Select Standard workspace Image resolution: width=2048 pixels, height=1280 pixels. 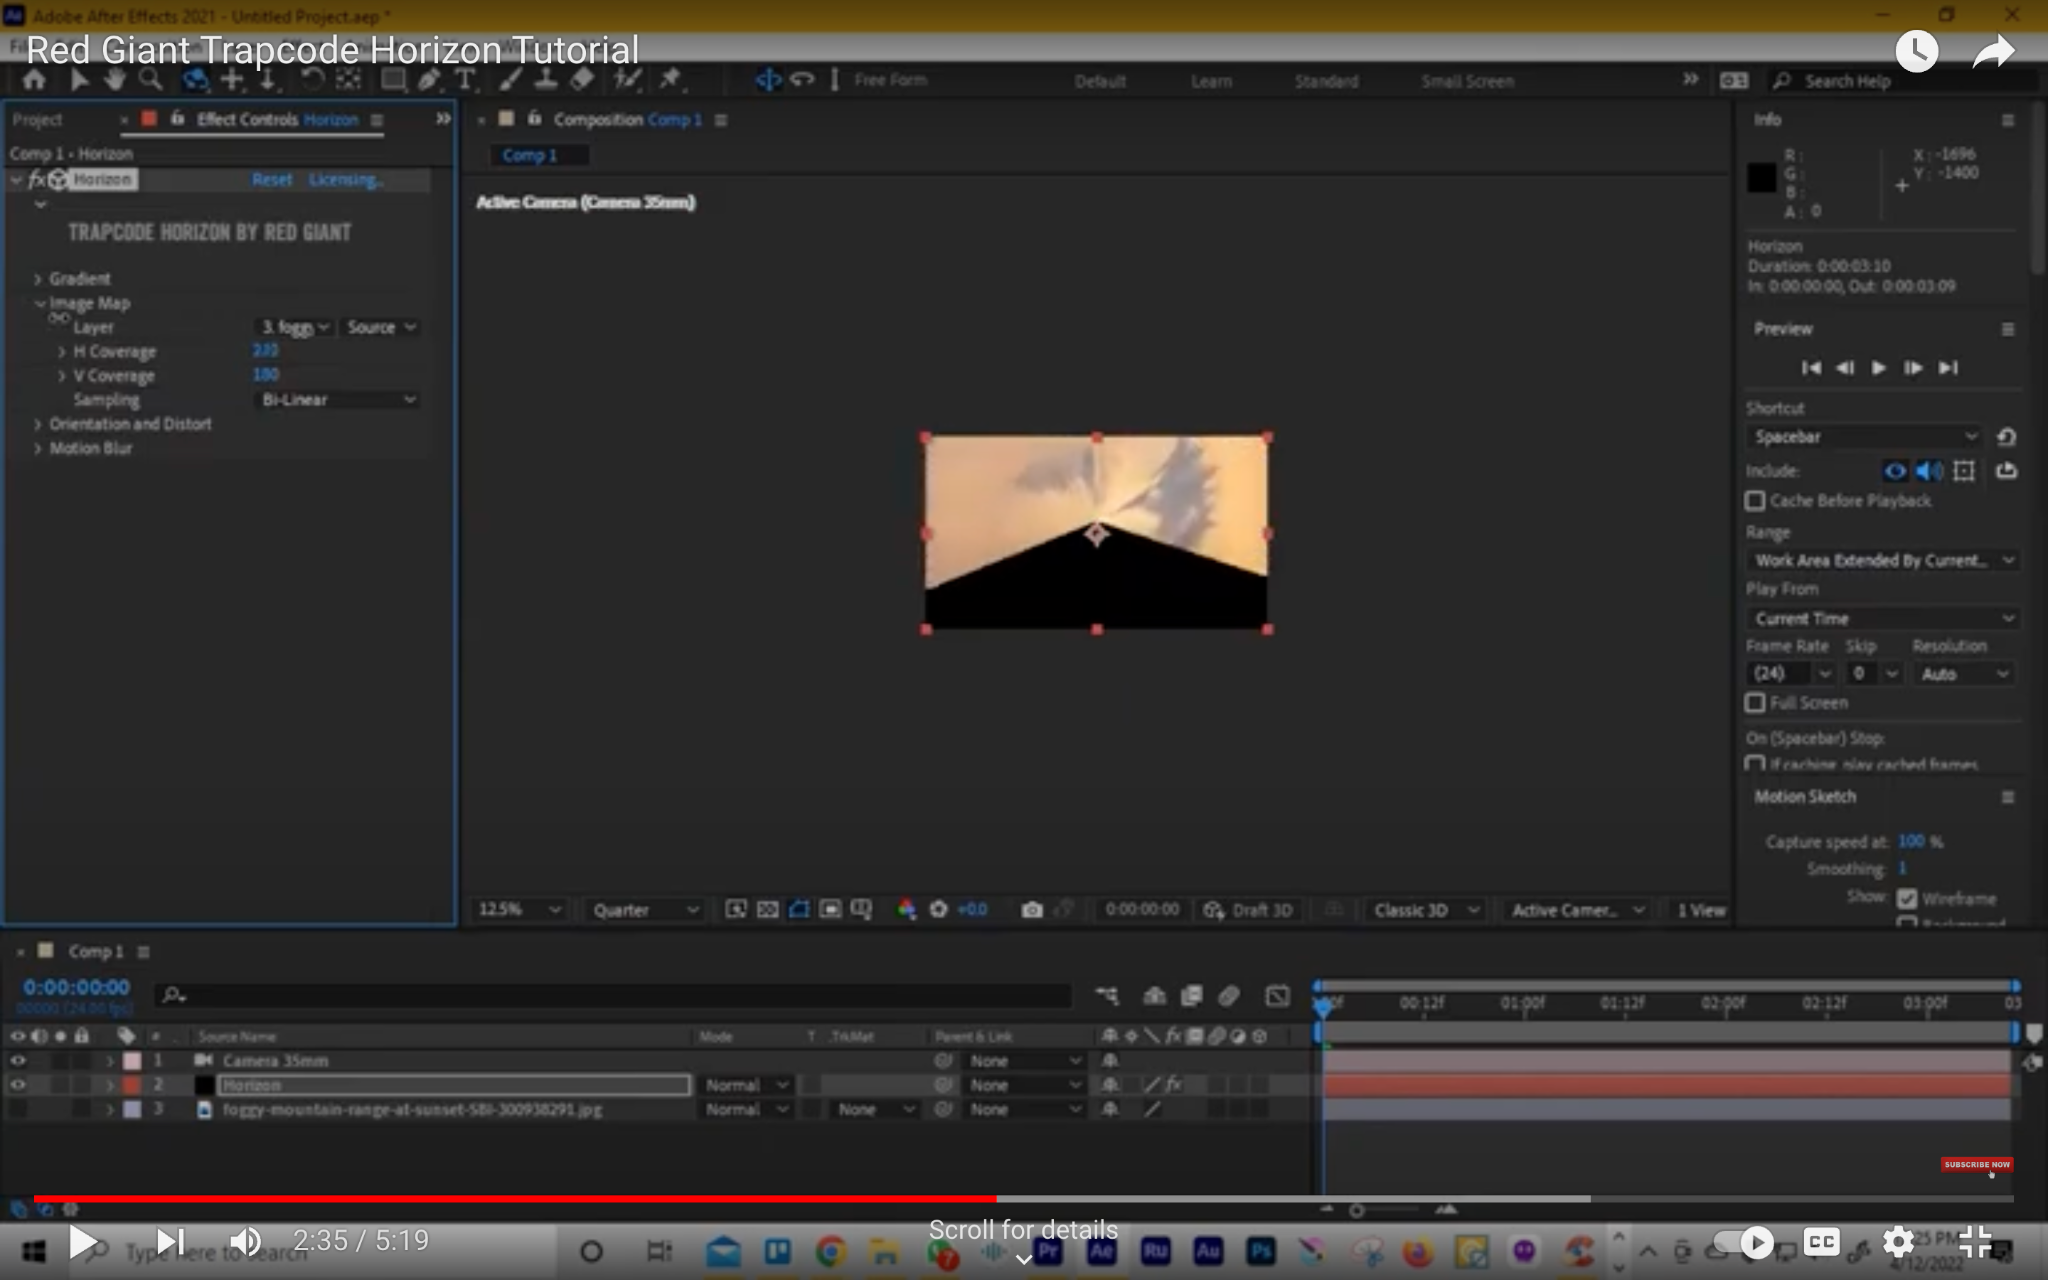[x=1326, y=81]
